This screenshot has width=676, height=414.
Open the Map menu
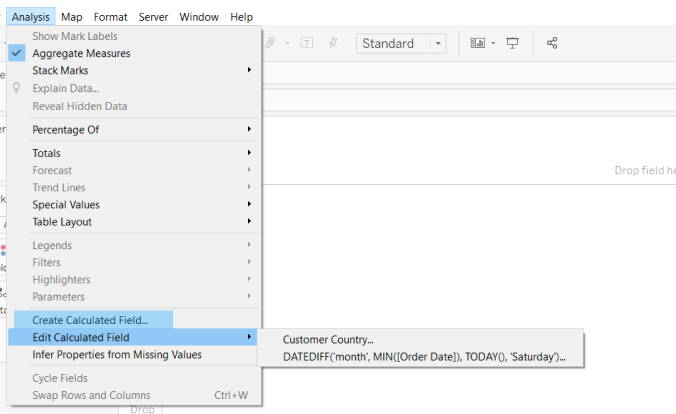(x=72, y=17)
